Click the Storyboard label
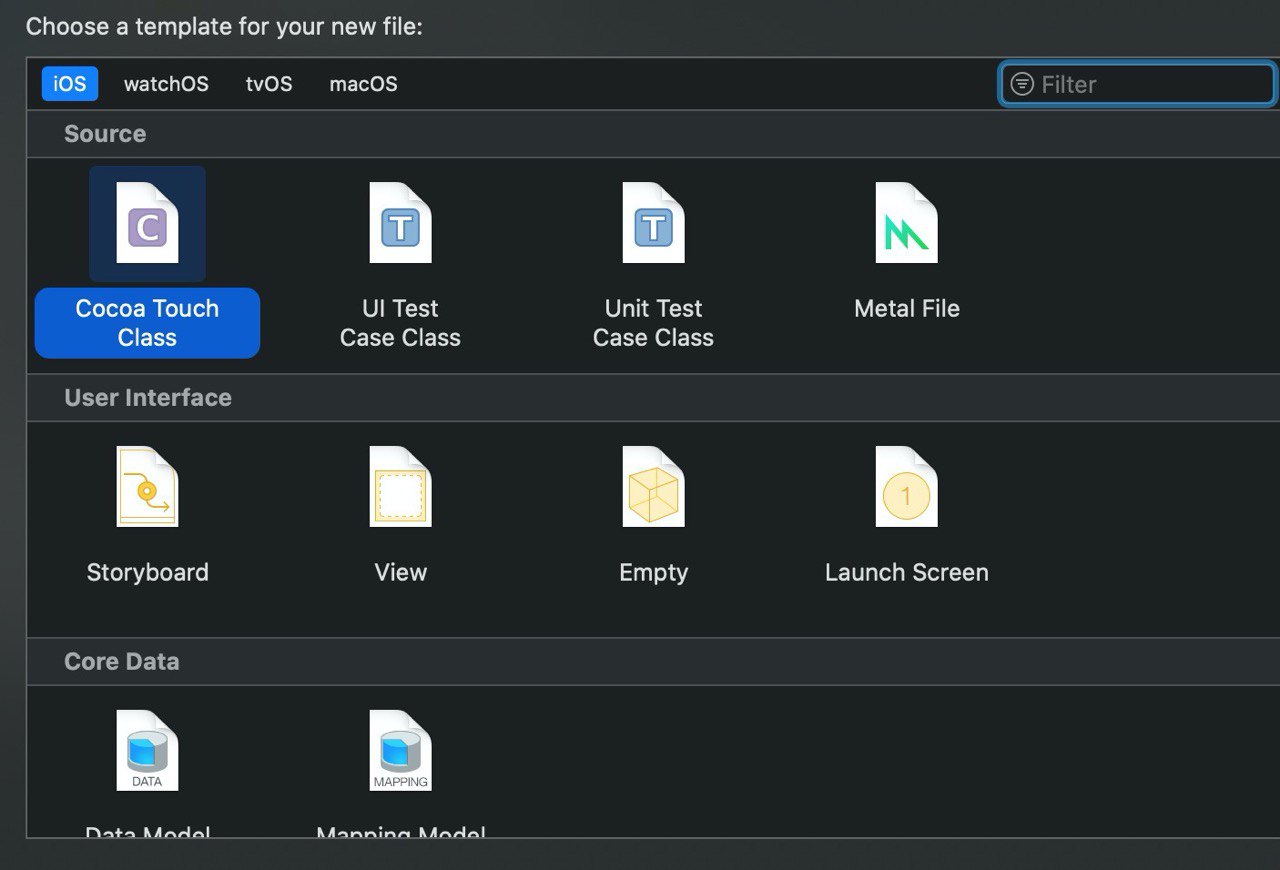The image size is (1280, 870). click(147, 573)
